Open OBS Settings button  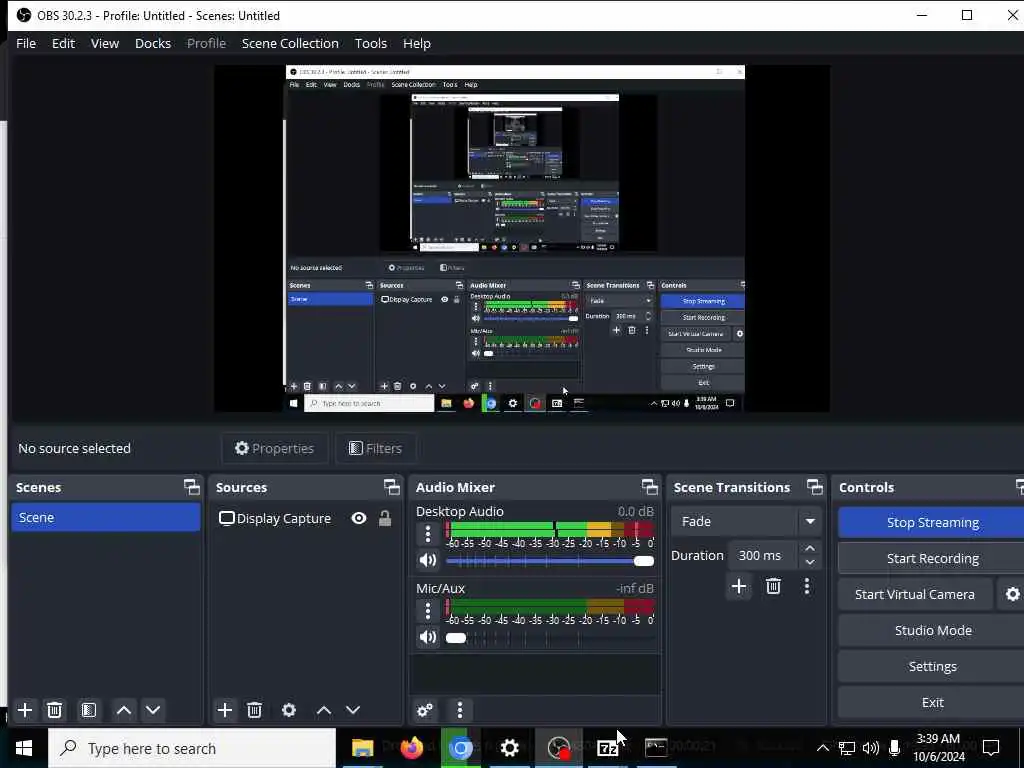point(933,666)
